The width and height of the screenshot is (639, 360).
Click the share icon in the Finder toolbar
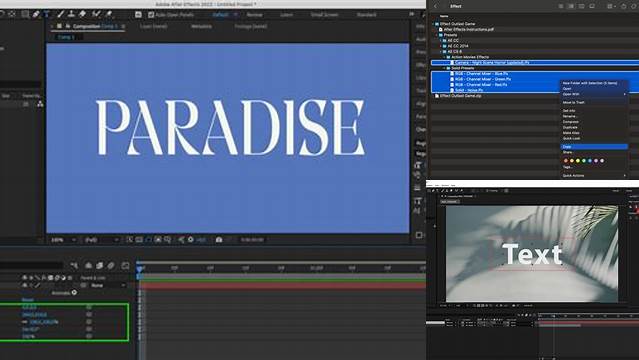[x=623, y=6]
